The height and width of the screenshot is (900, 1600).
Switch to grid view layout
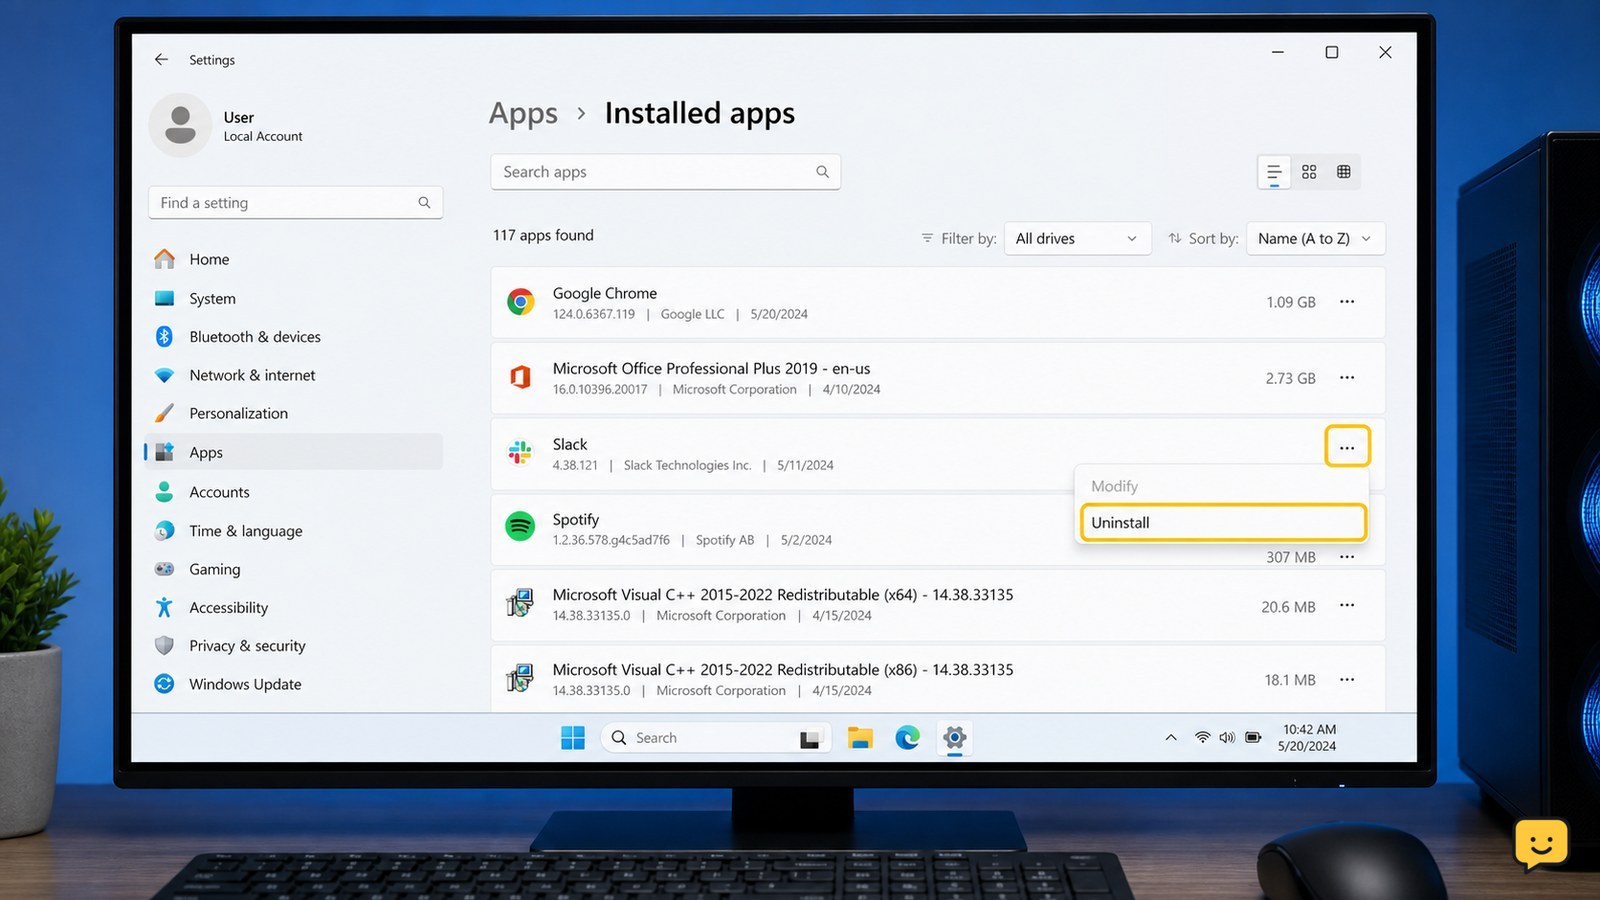click(1309, 172)
